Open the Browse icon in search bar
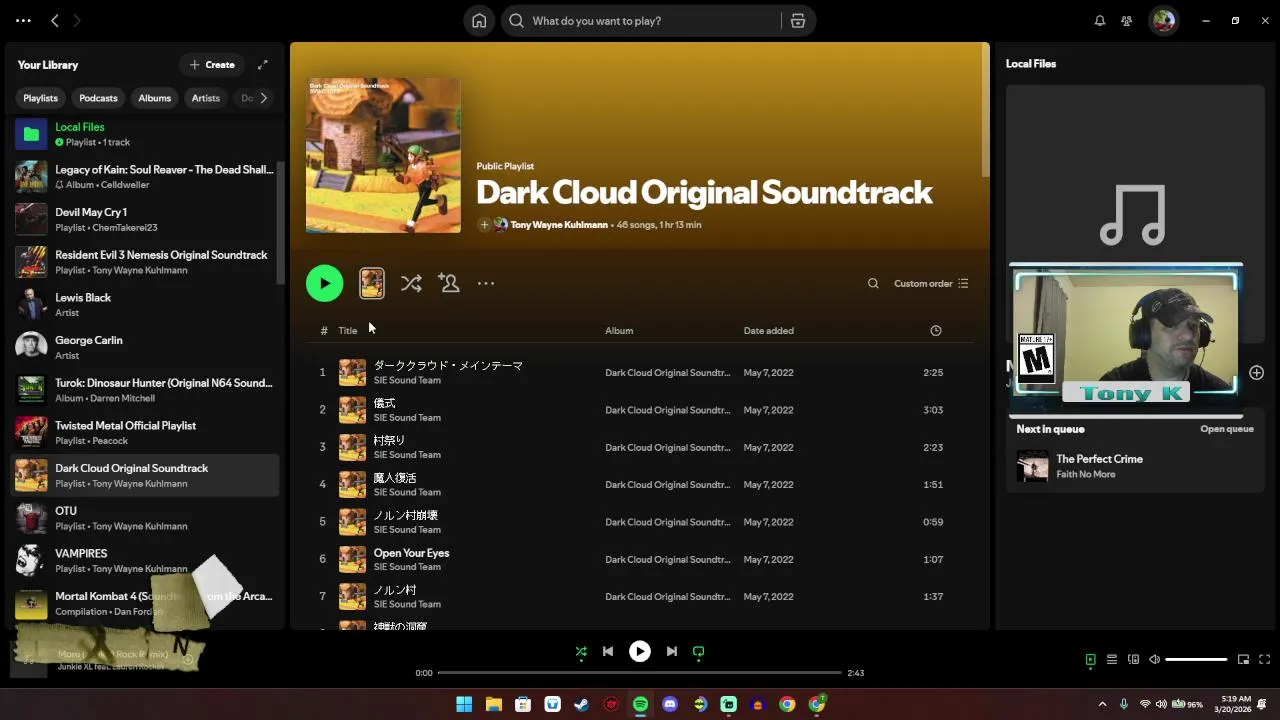Image resolution: width=1280 pixels, height=720 pixels. point(798,21)
